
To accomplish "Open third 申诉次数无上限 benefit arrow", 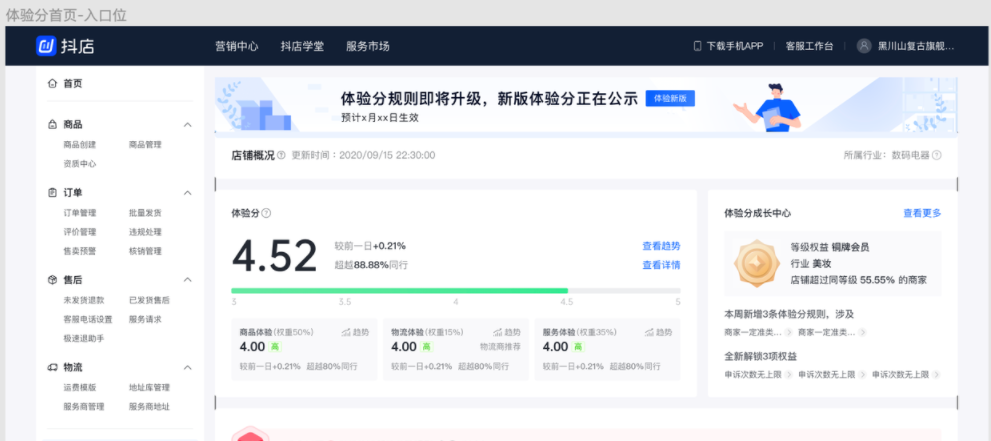I will click(936, 375).
